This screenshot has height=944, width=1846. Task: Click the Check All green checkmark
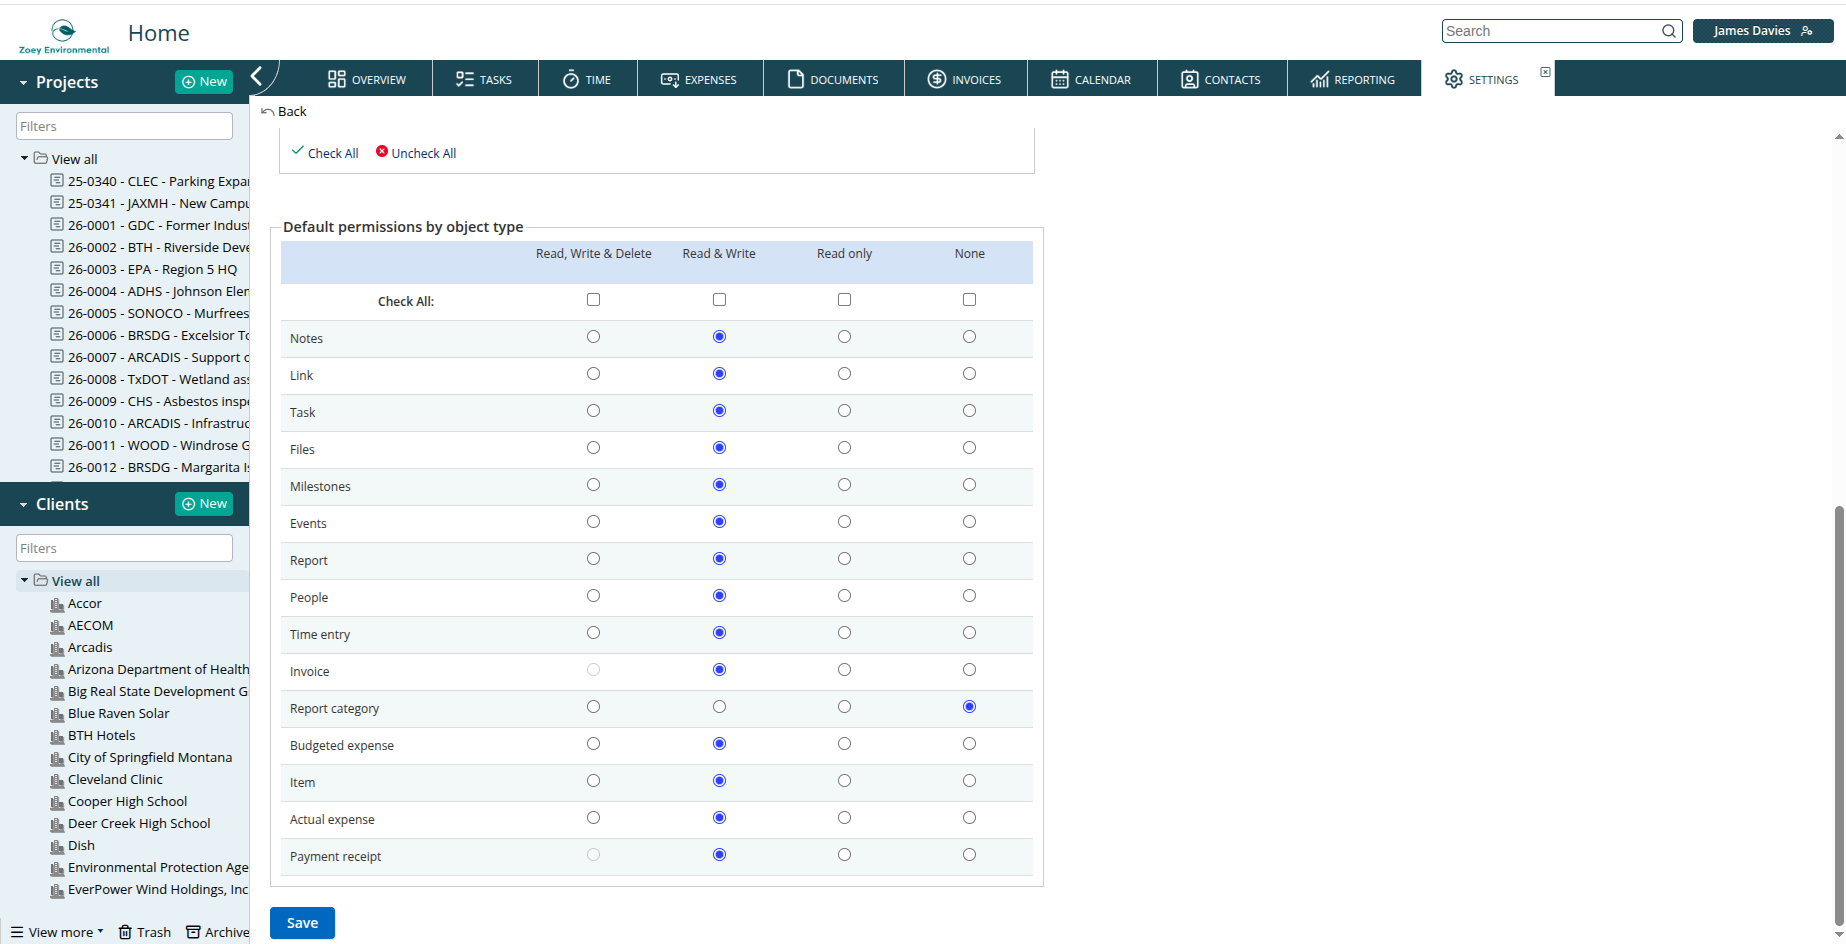pos(297,151)
